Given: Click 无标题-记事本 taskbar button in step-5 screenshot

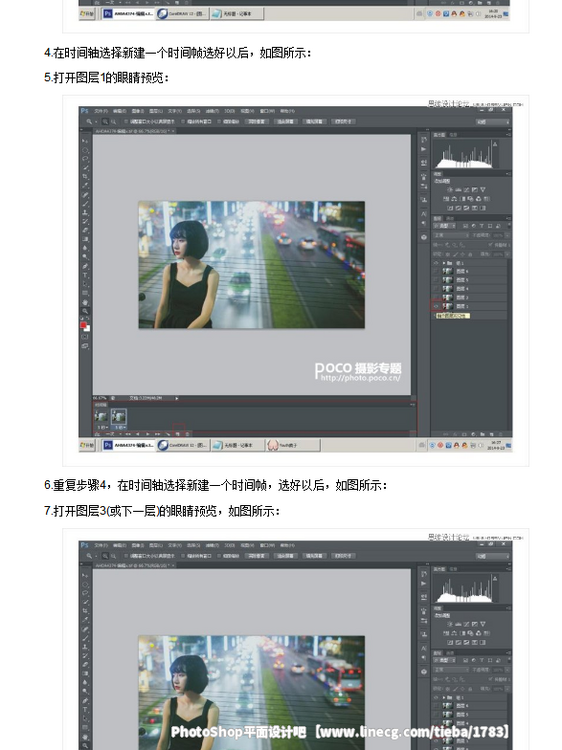Looking at the screenshot, I should (238, 445).
